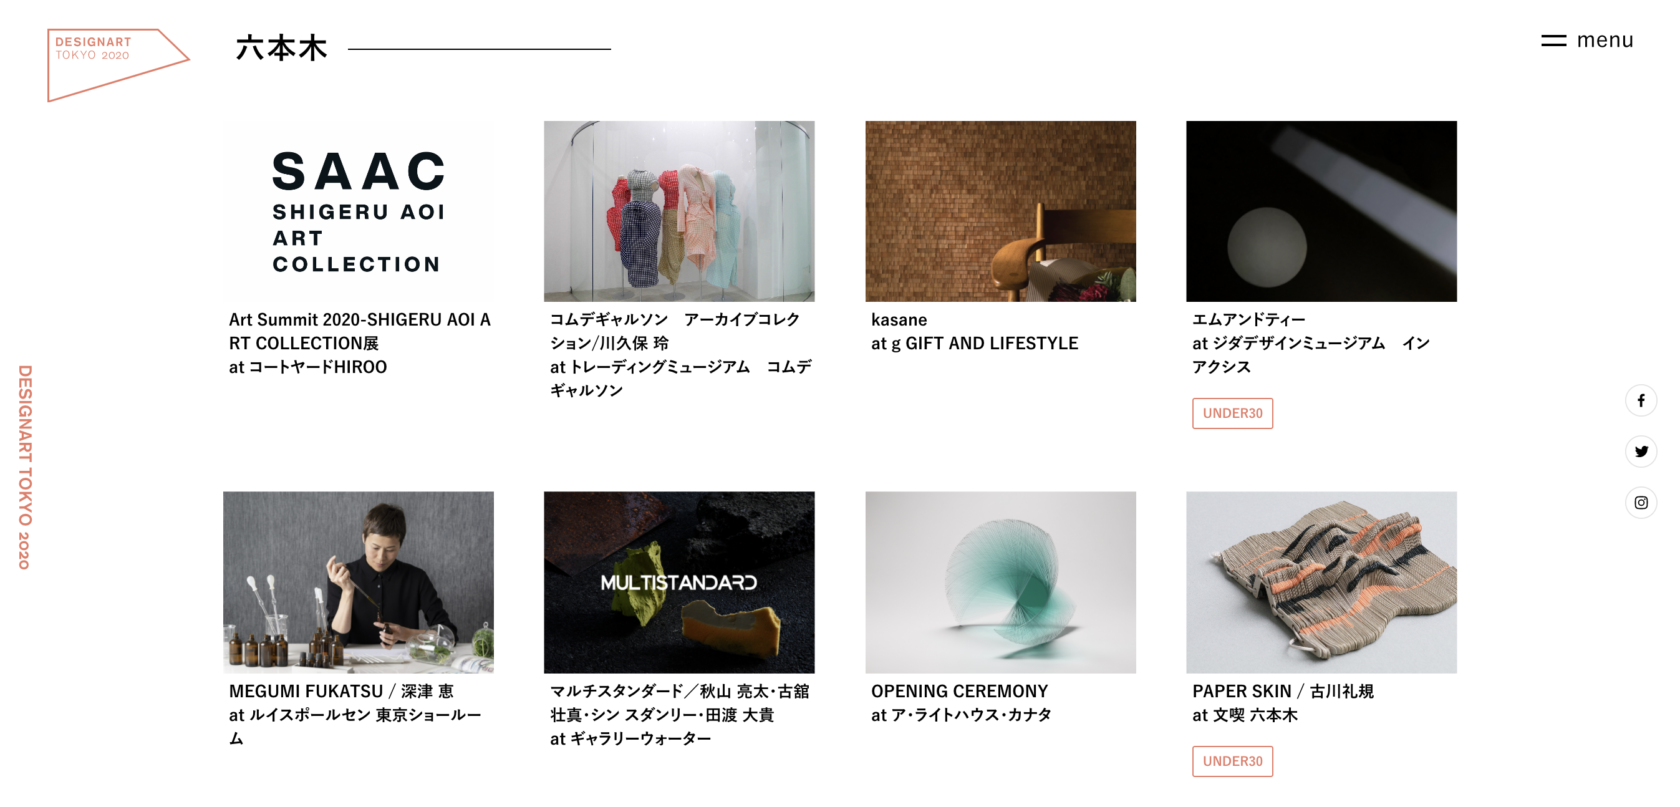Open the Instagram icon link

click(x=1641, y=502)
